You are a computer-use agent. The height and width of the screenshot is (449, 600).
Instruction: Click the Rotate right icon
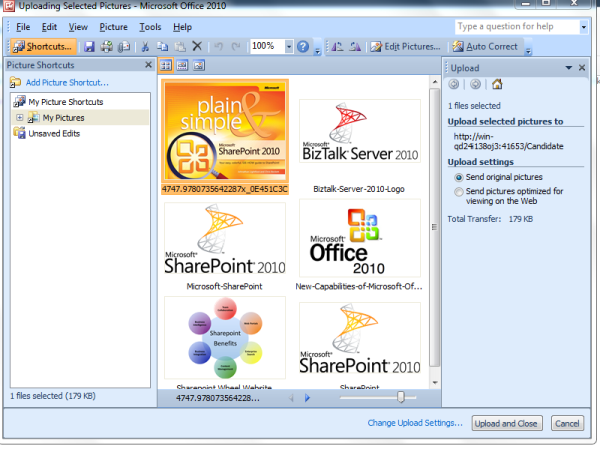tap(355, 47)
